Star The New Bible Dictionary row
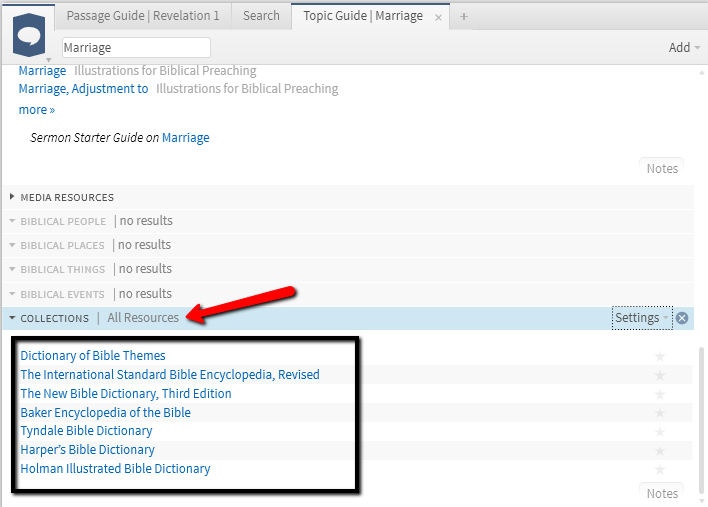Image resolution: width=708 pixels, height=507 pixels. (660, 395)
